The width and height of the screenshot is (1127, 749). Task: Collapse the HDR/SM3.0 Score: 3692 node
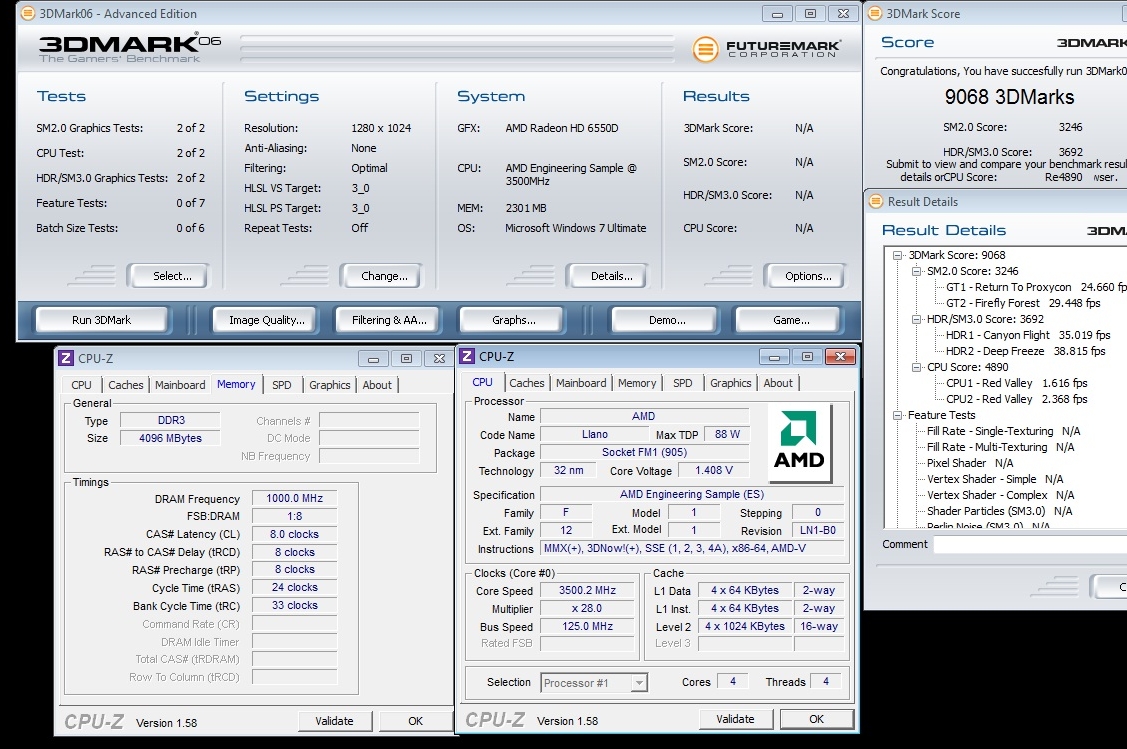[916, 319]
